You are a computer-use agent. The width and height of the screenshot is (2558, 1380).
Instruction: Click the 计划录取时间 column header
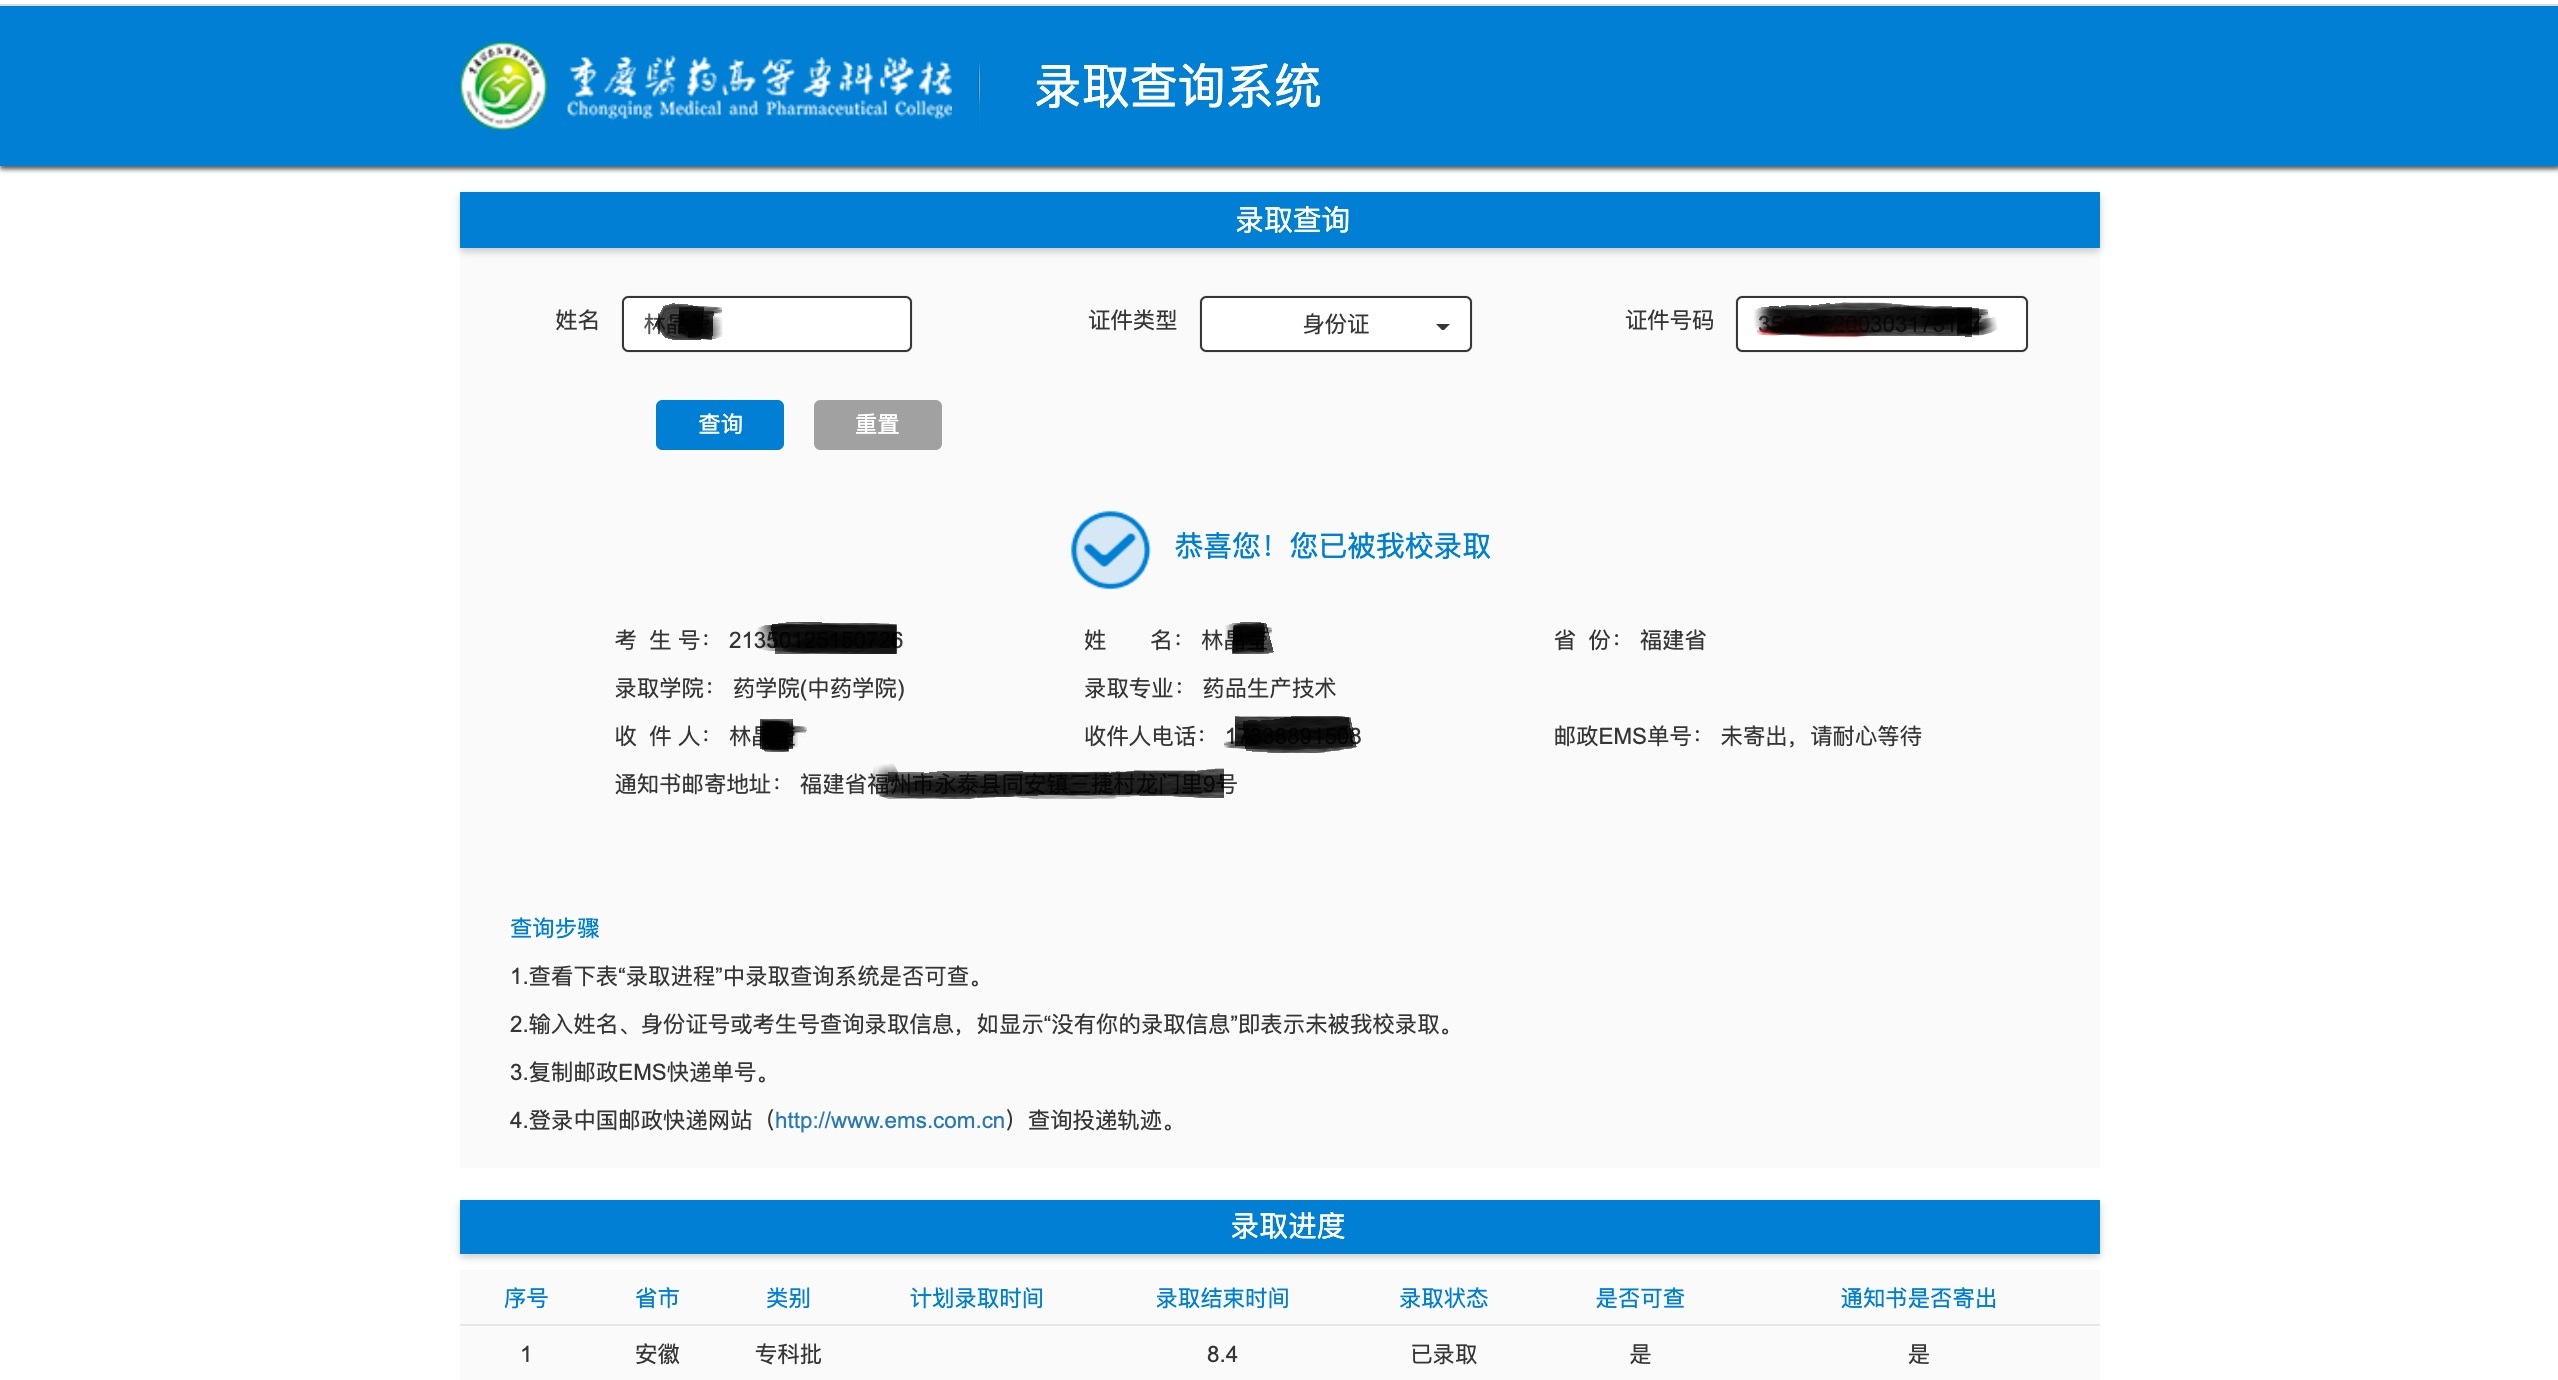tap(977, 1298)
